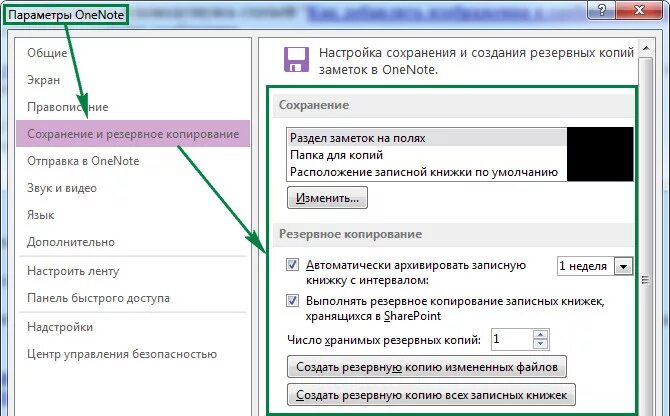Select the Звук и видео category
Viewport: 670px width, 416px height.
(x=62, y=188)
